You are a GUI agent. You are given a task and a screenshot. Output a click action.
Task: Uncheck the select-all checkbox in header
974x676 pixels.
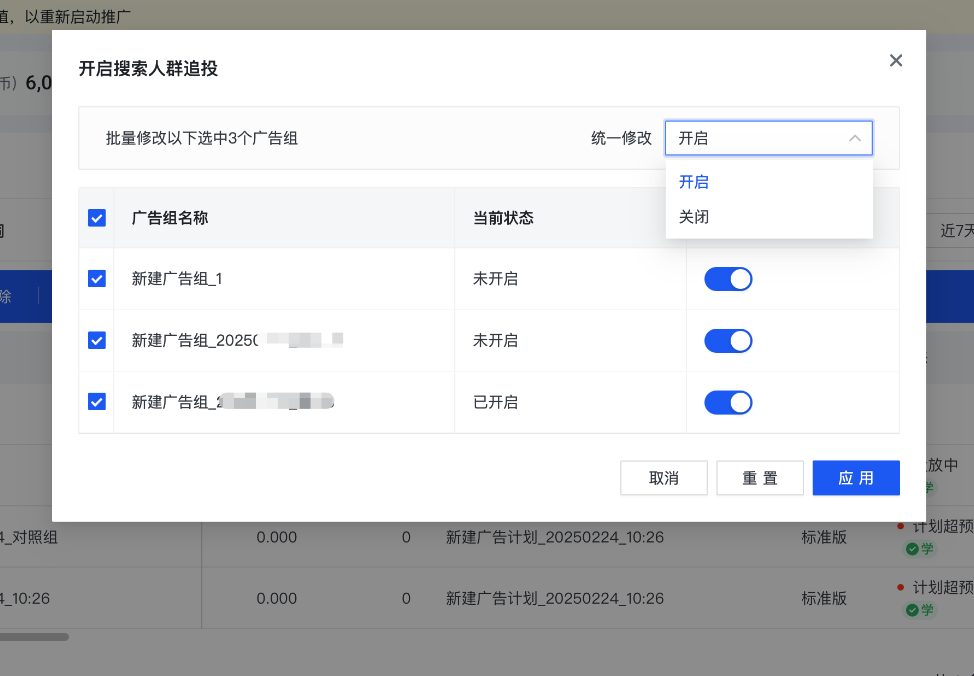coord(96,217)
